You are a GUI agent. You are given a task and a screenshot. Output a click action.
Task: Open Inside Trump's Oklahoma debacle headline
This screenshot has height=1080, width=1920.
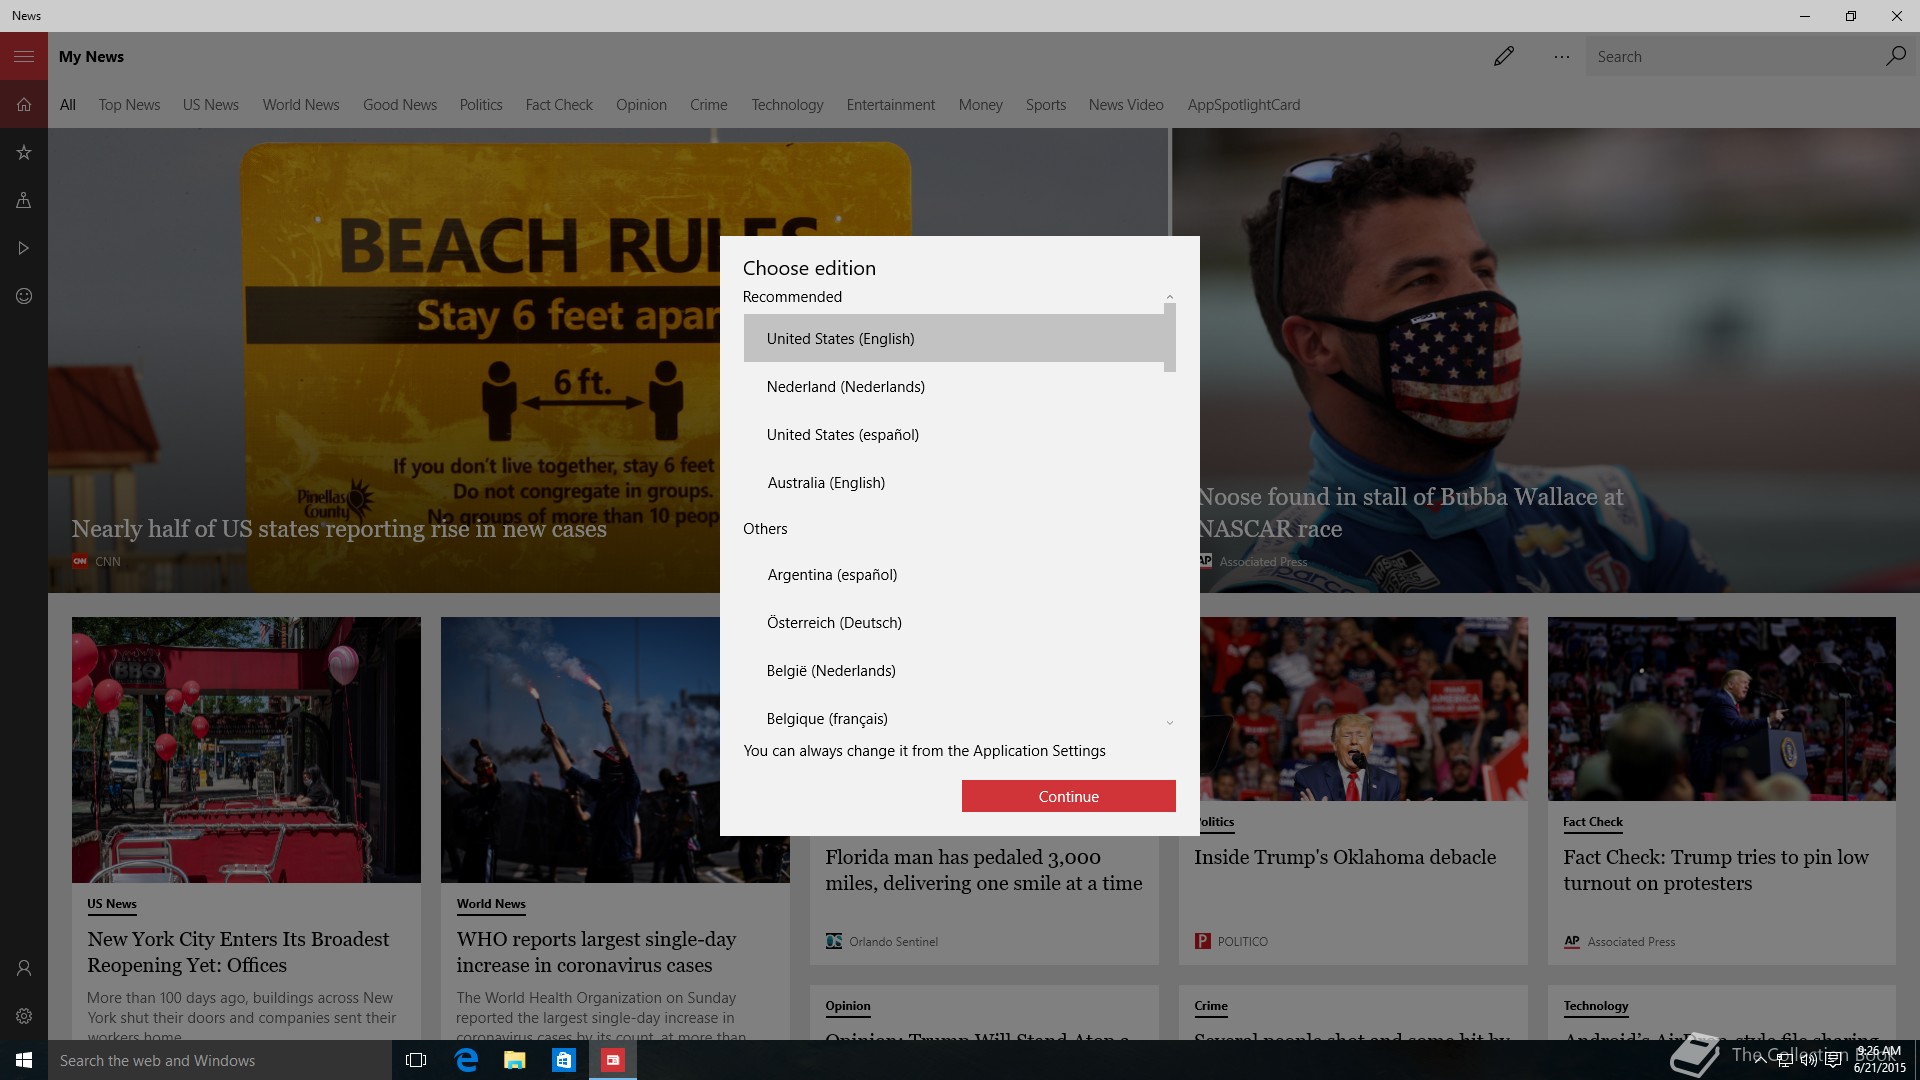click(x=1345, y=857)
